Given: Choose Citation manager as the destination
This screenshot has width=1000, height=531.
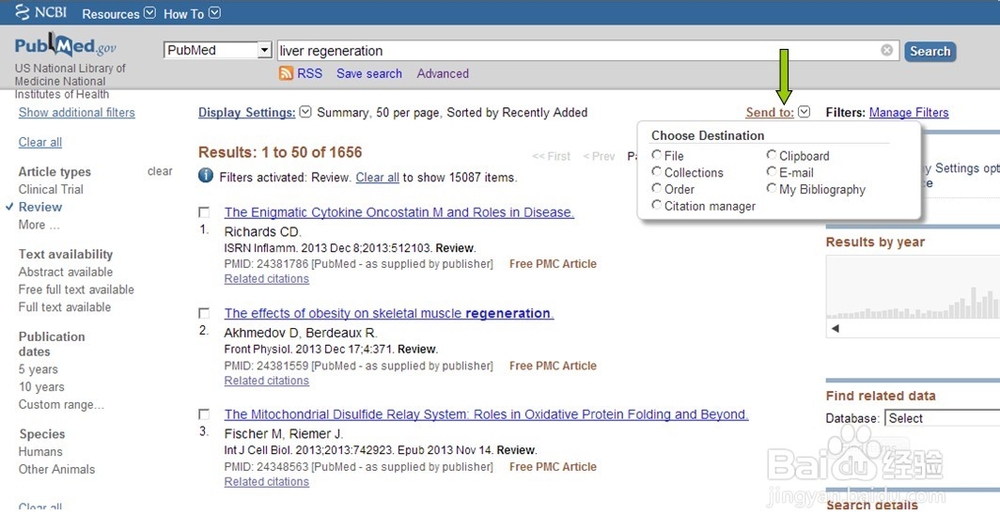Looking at the screenshot, I should 656,205.
